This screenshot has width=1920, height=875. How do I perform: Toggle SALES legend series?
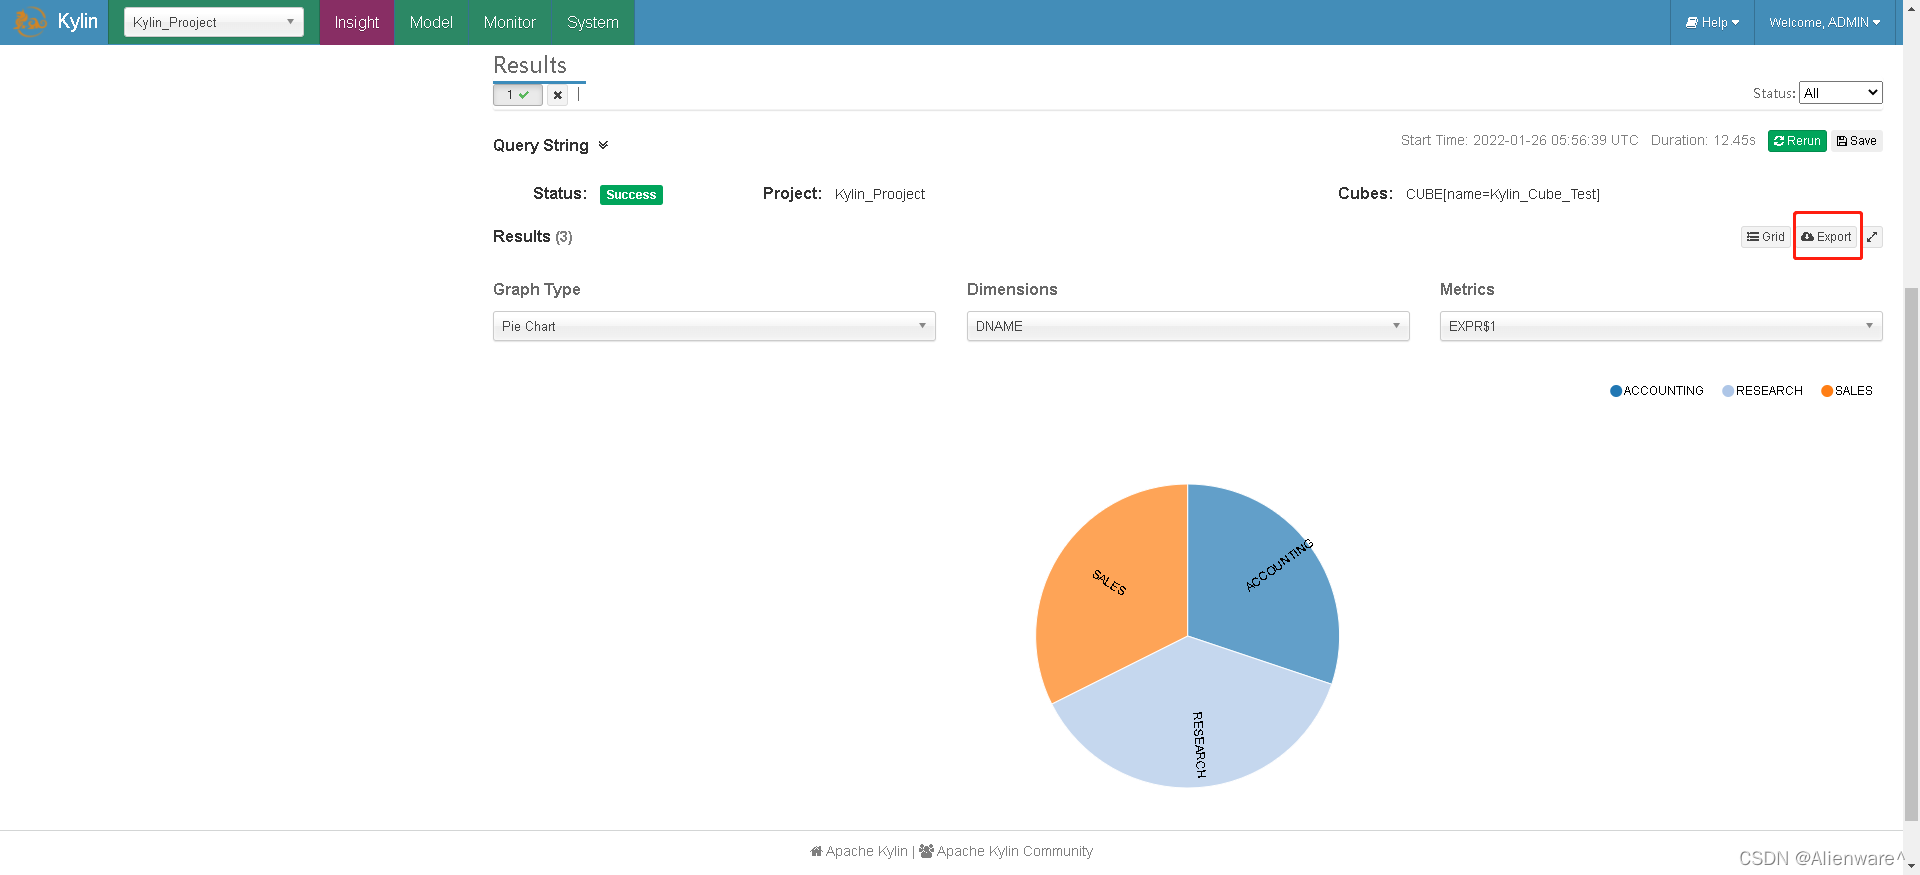click(x=1847, y=391)
